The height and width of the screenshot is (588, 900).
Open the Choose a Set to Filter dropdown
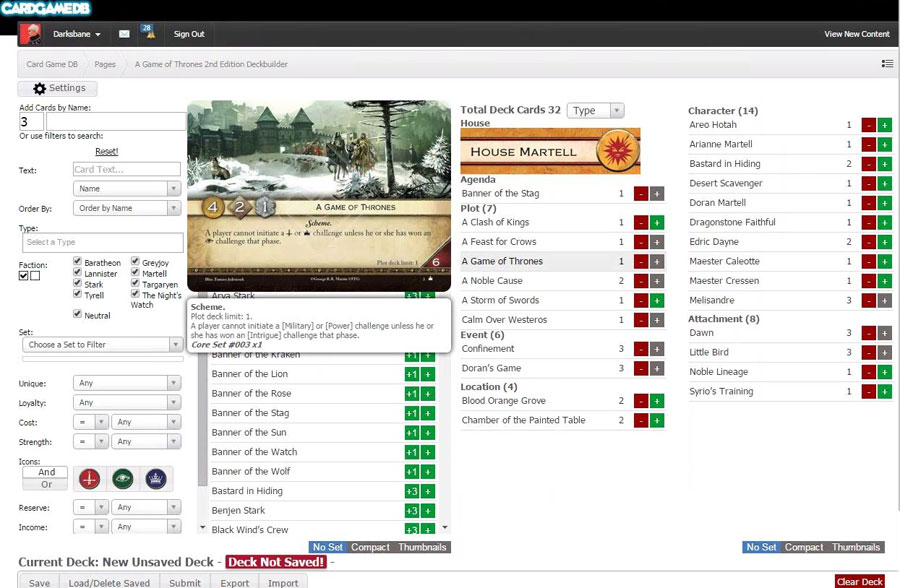(103, 345)
